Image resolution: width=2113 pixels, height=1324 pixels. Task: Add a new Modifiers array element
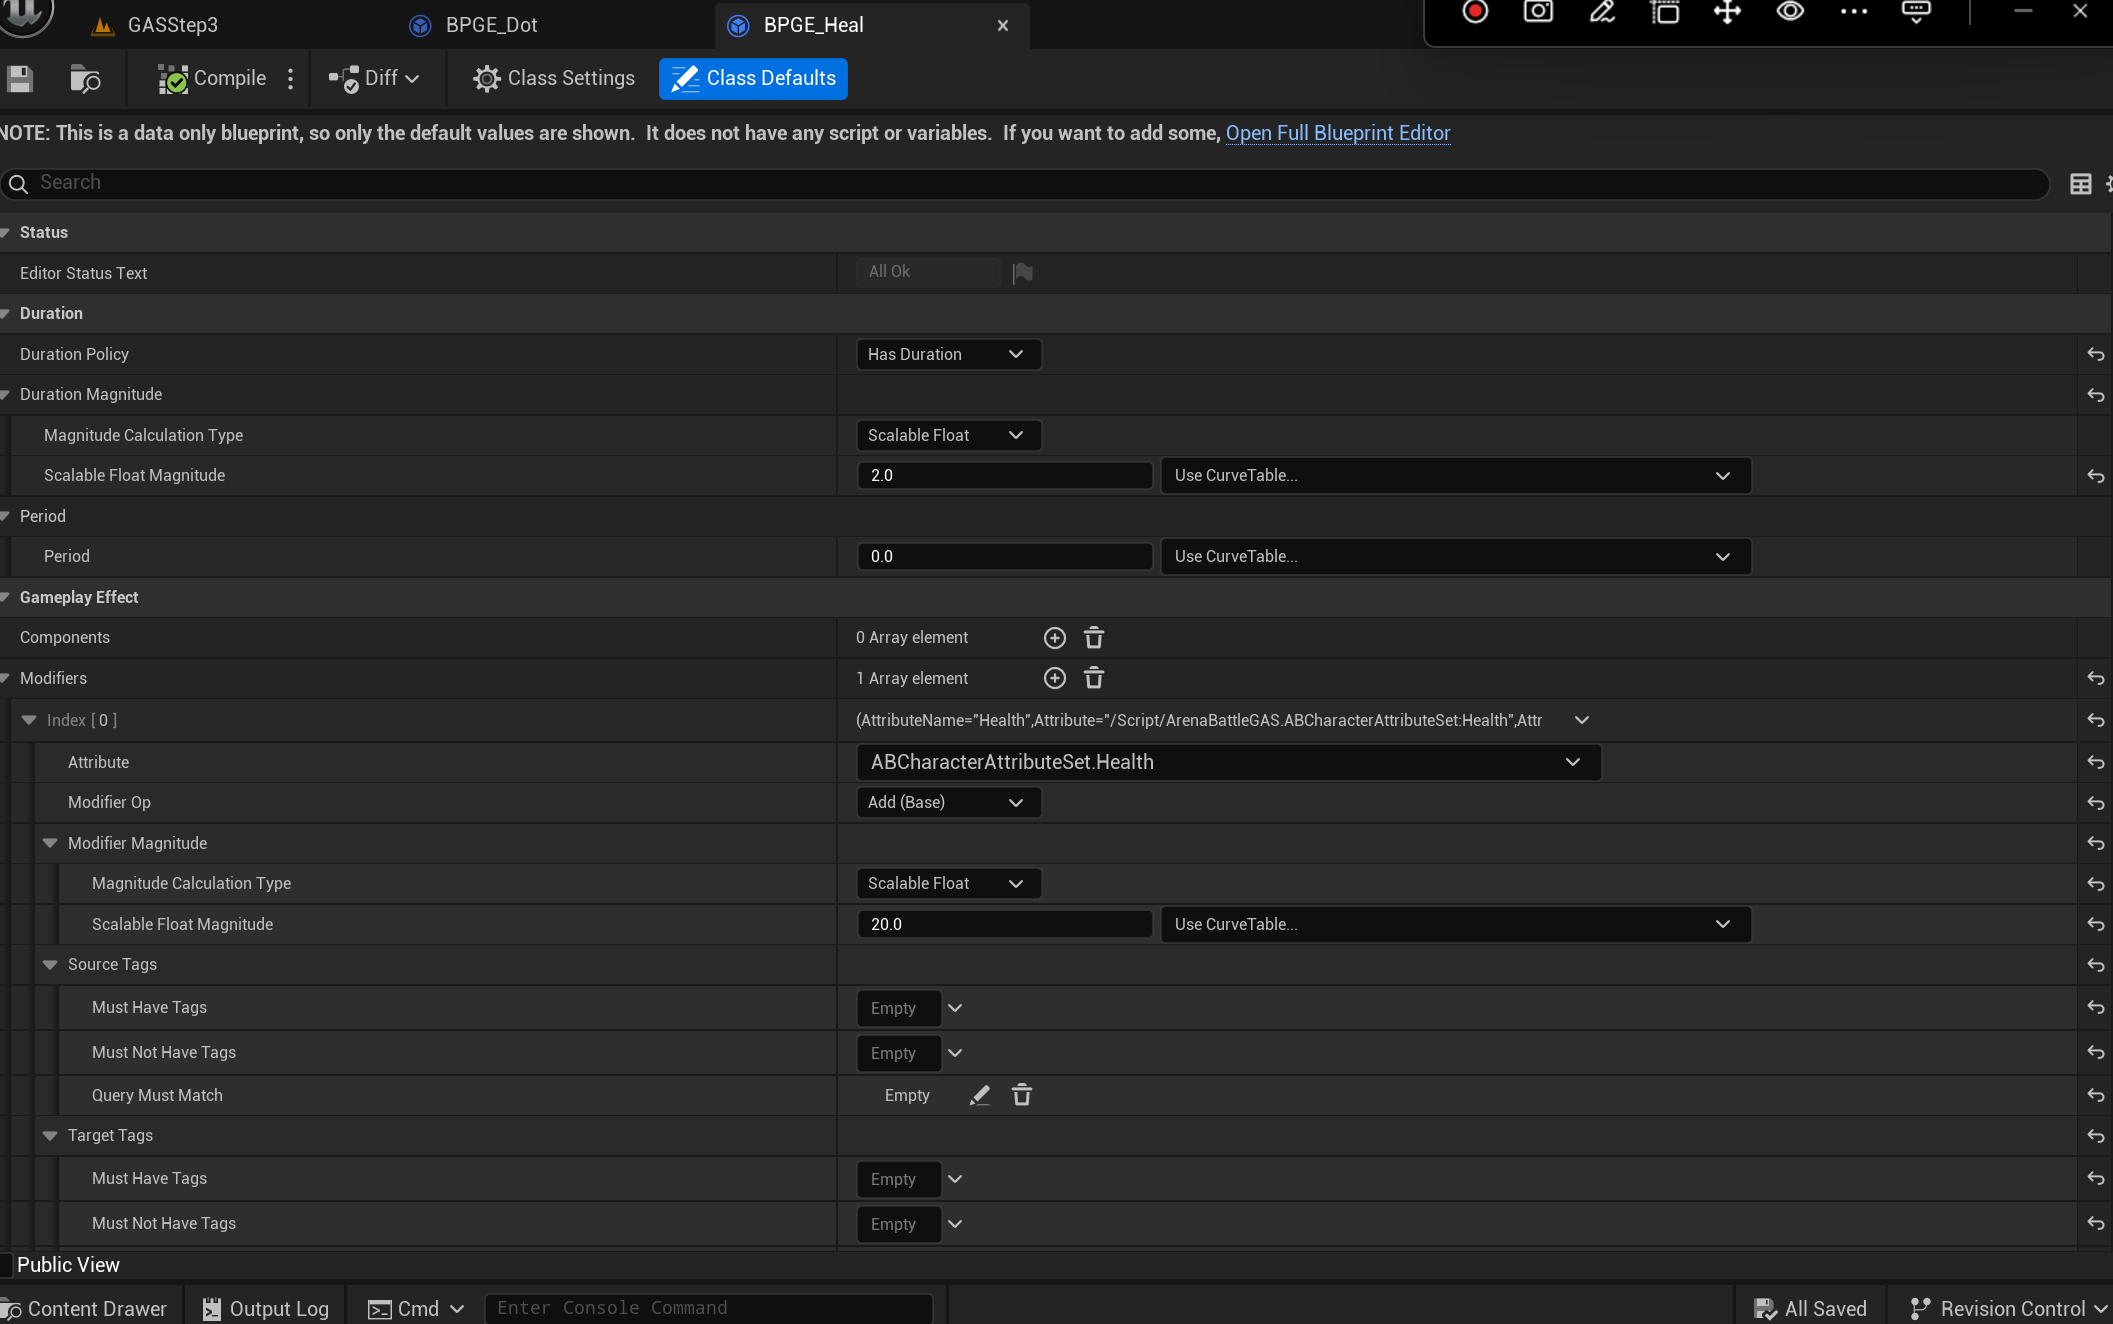click(1054, 678)
